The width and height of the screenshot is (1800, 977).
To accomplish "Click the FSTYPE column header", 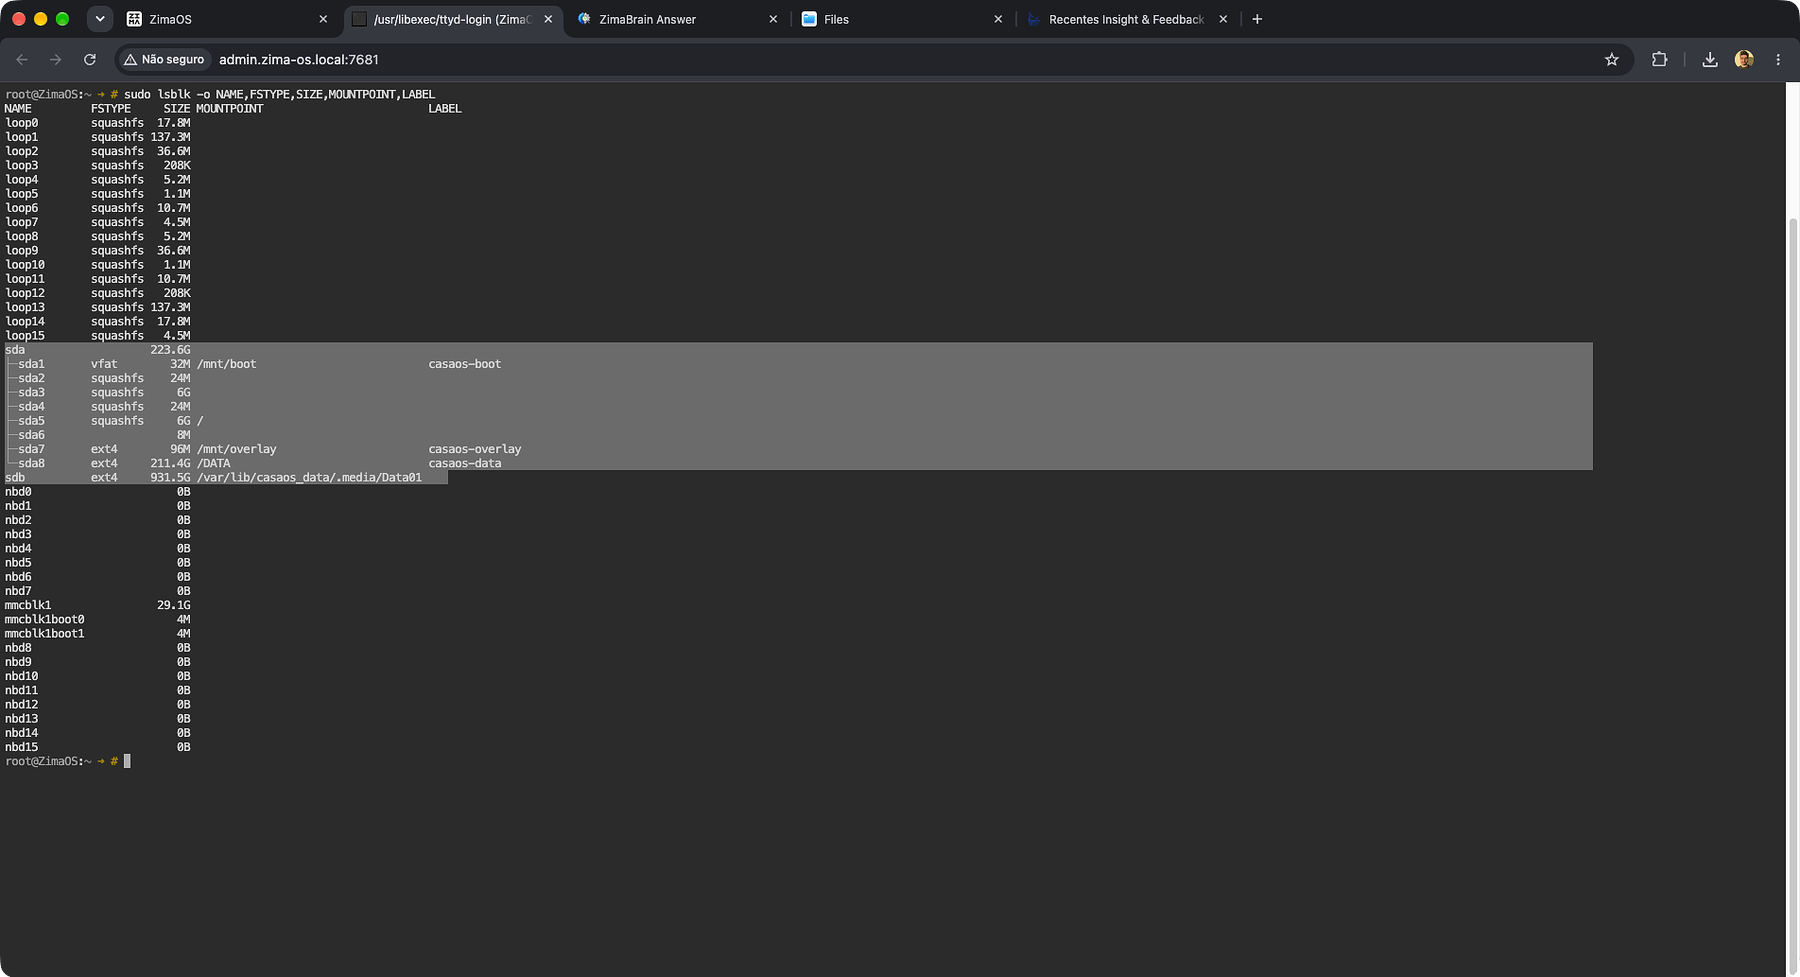I will coord(111,109).
